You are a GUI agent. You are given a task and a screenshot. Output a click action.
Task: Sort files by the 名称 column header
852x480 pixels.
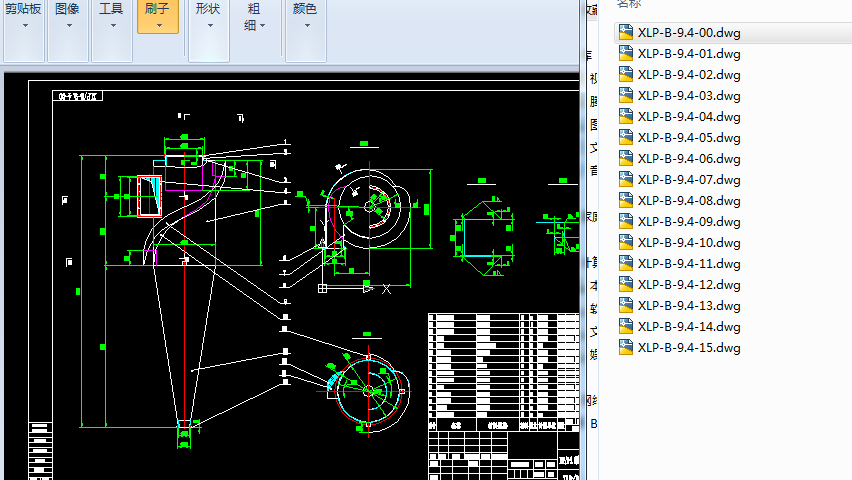tap(629, 5)
